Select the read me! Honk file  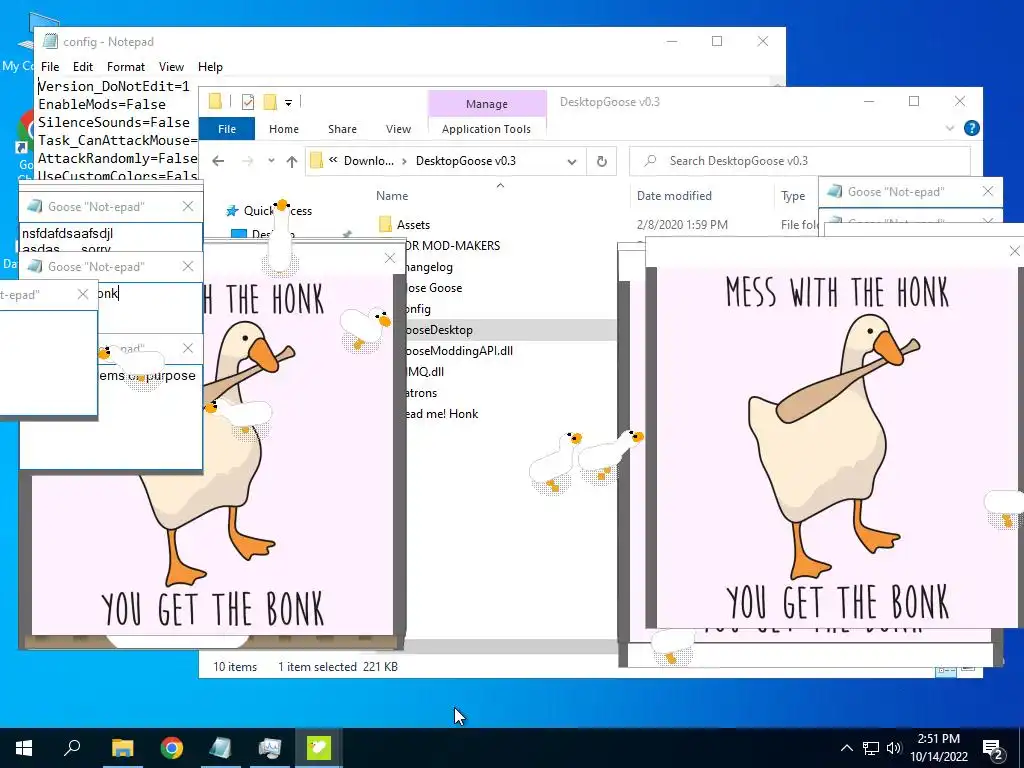point(442,413)
